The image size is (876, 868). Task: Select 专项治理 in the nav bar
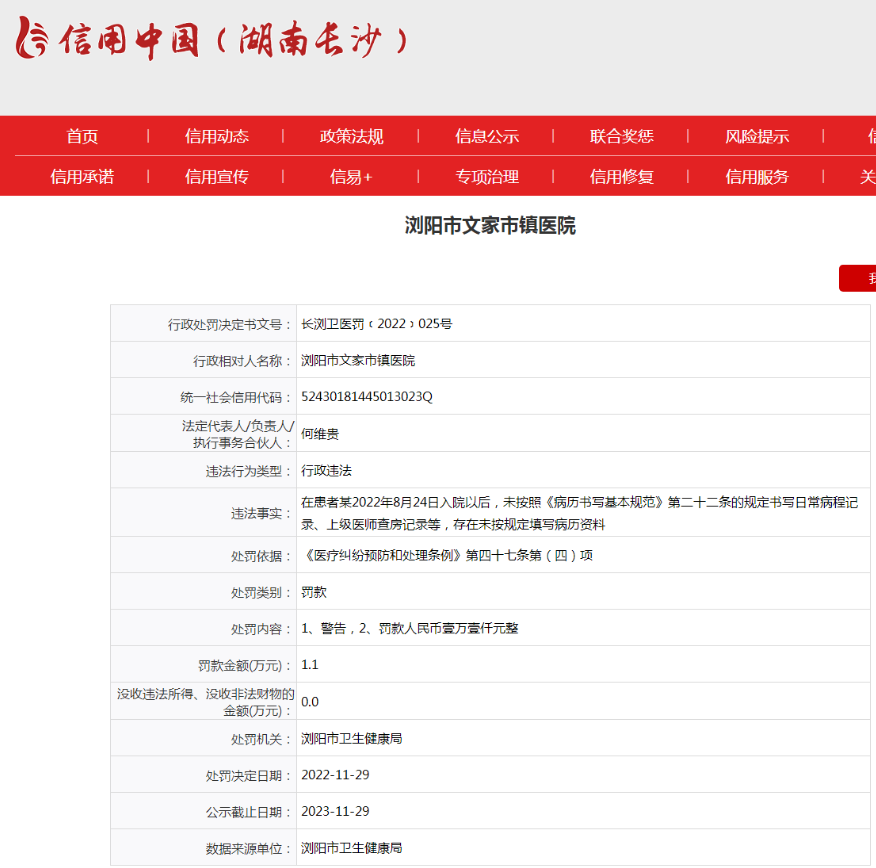[487, 177]
